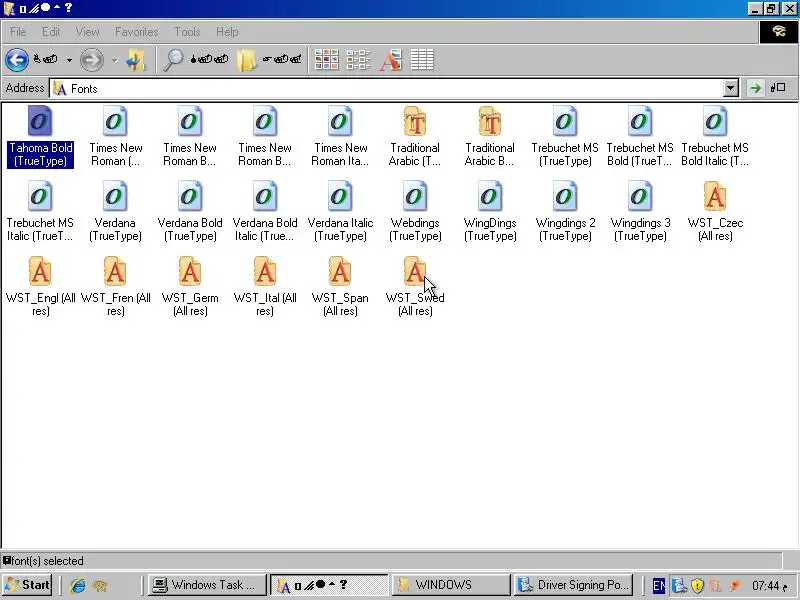Image resolution: width=800 pixels, height=600 pixels.
Task: Expand the Address bar dropdown
Action: point(731,88)
